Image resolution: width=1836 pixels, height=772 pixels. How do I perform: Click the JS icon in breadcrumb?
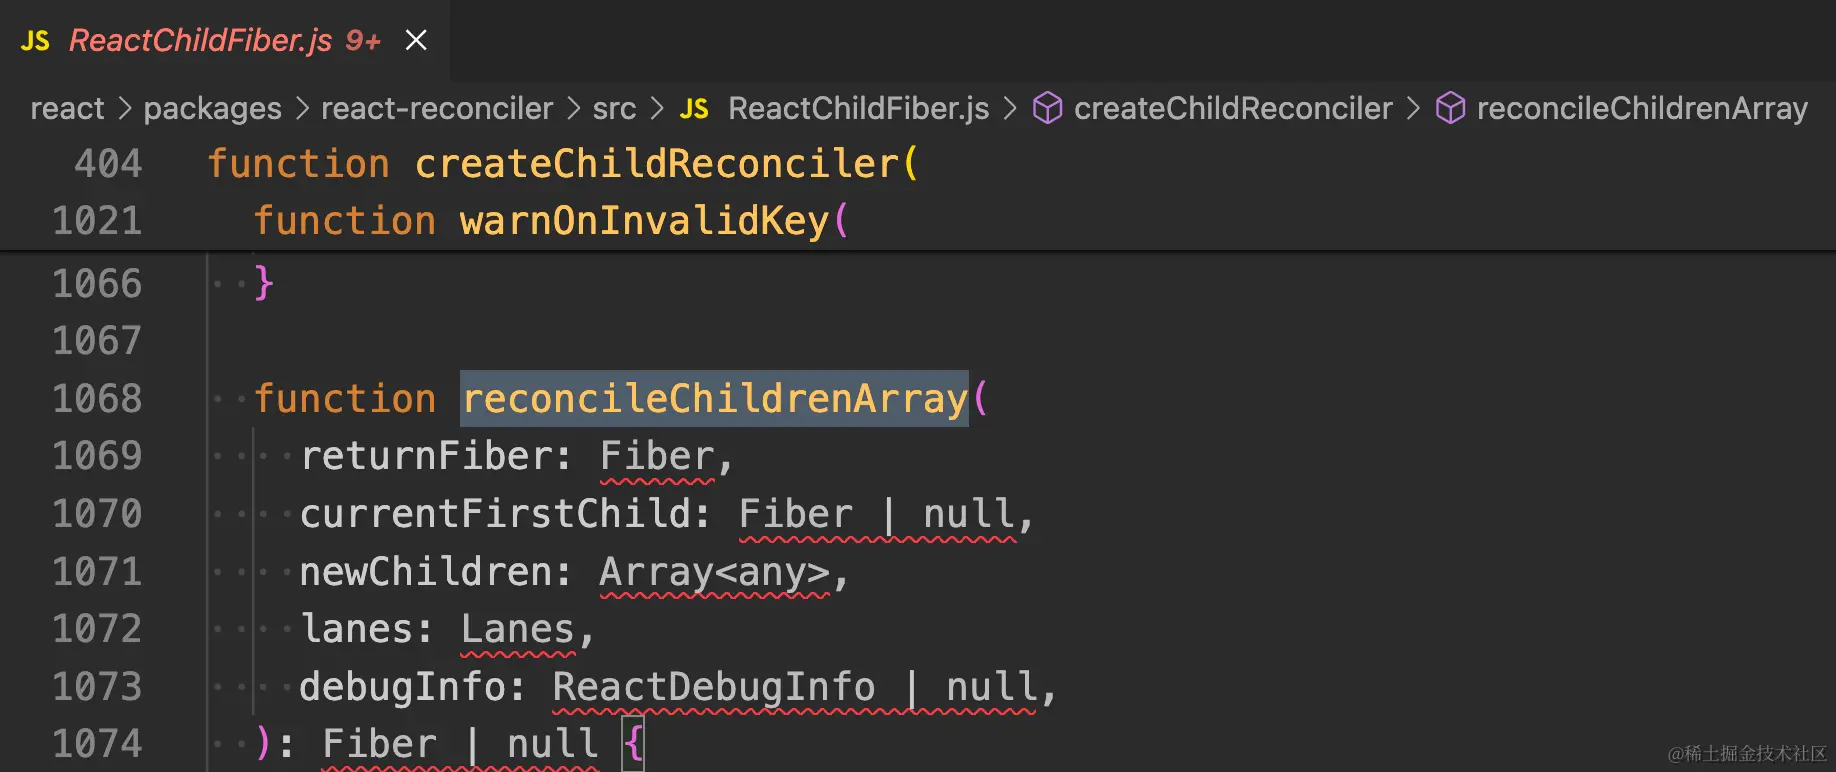click(694, 109)
